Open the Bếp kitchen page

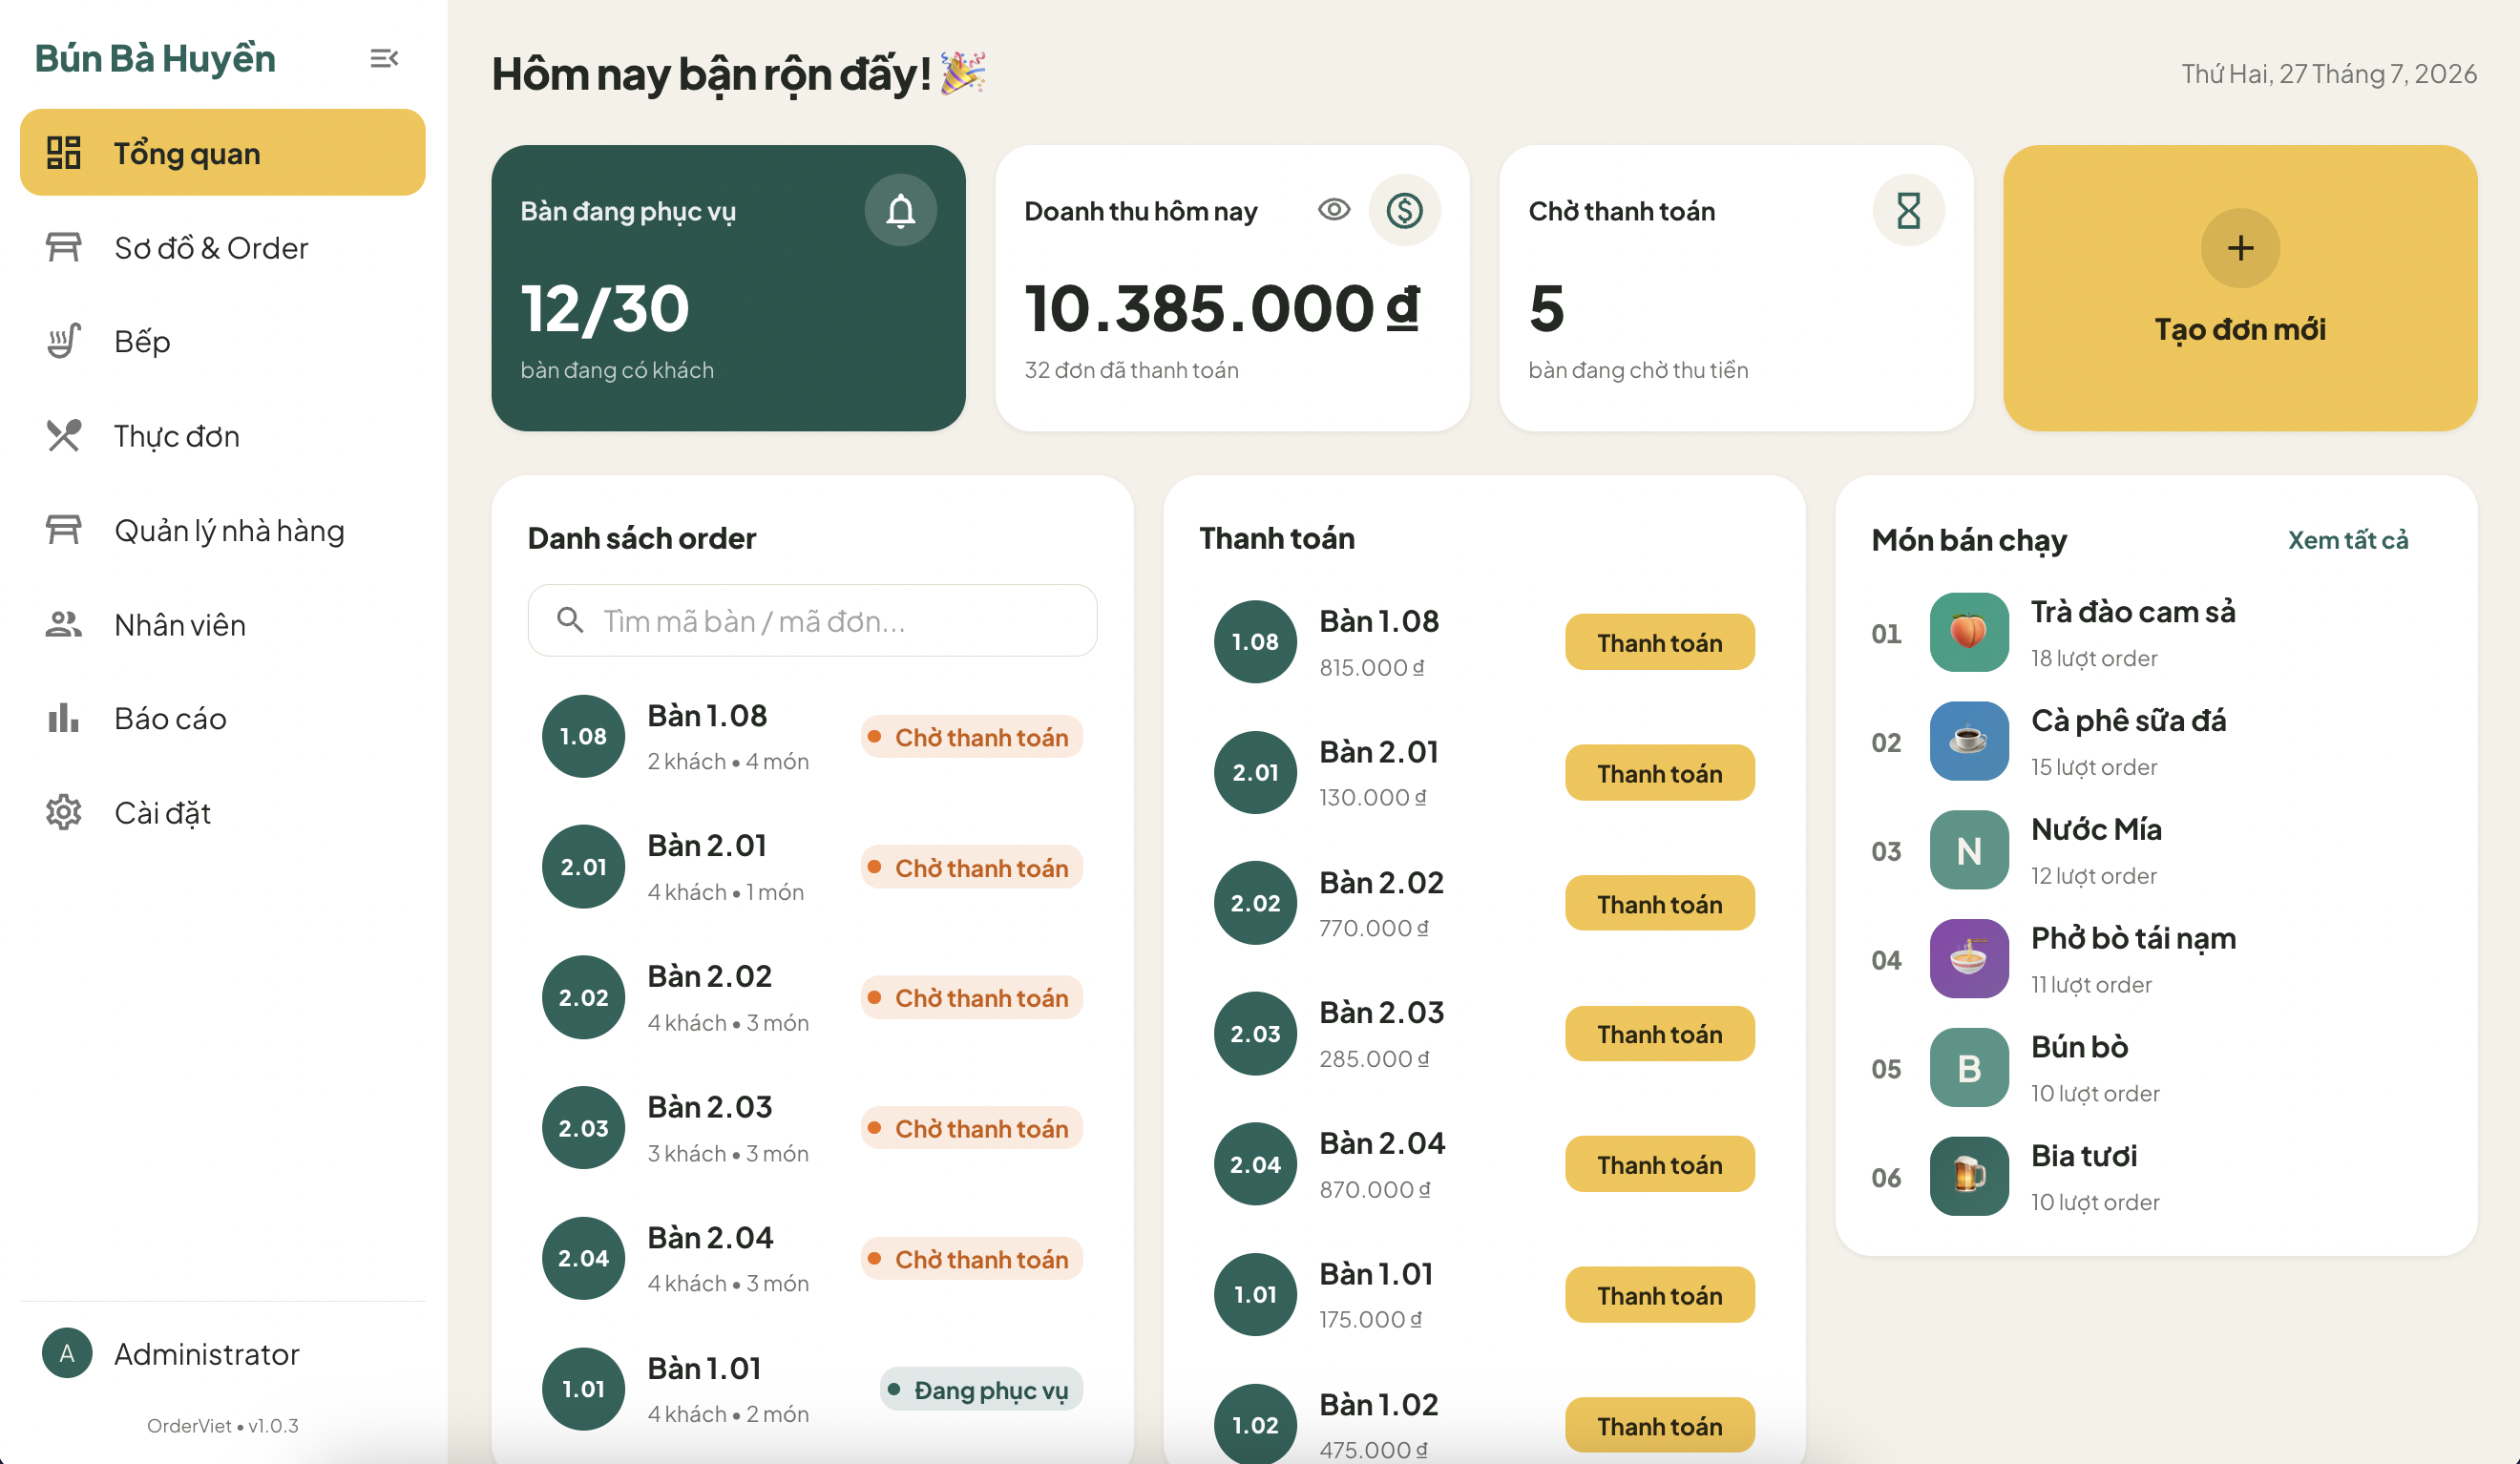(222, 342)
